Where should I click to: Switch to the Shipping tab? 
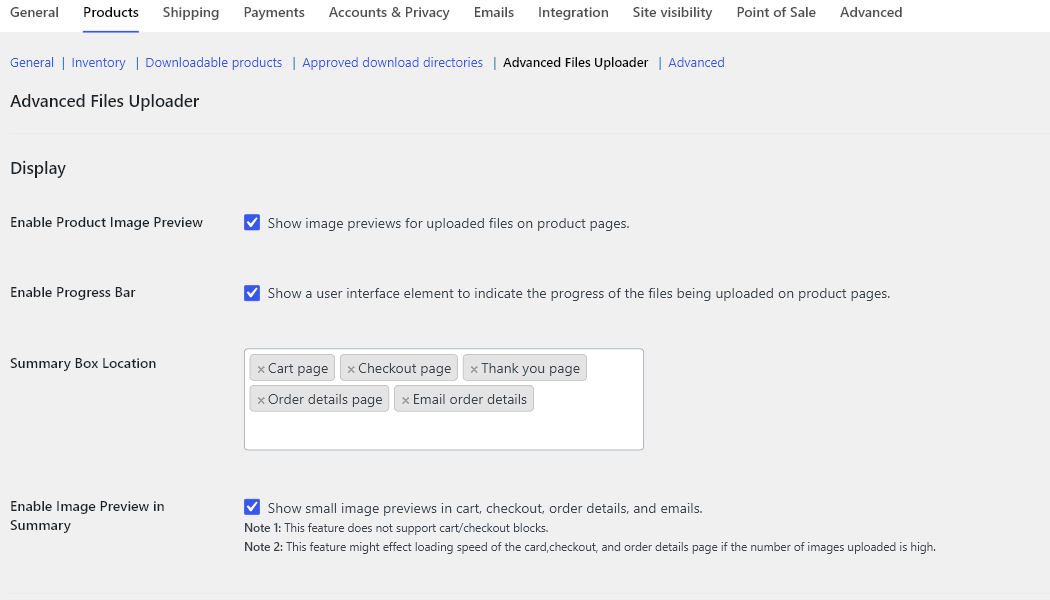click(x=191, y=13)
